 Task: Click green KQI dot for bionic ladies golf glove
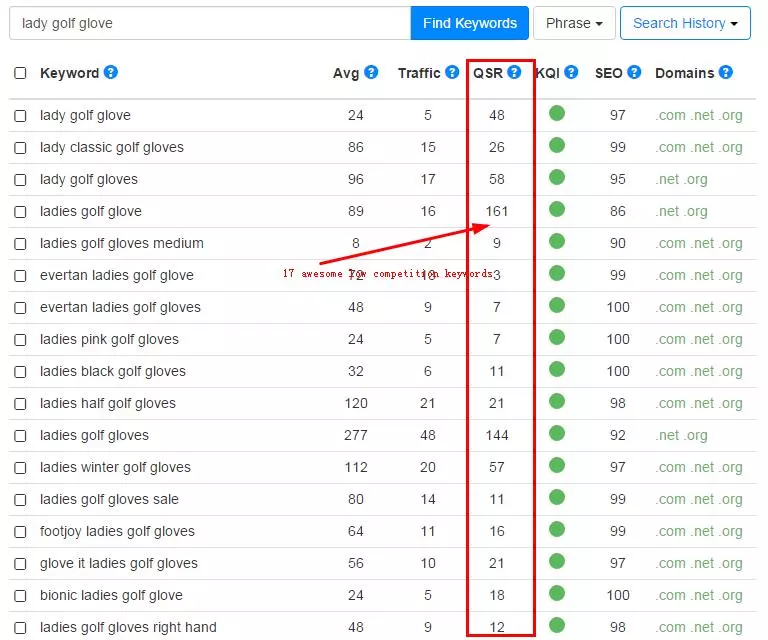pyautogui.click(x=557, y=593)
